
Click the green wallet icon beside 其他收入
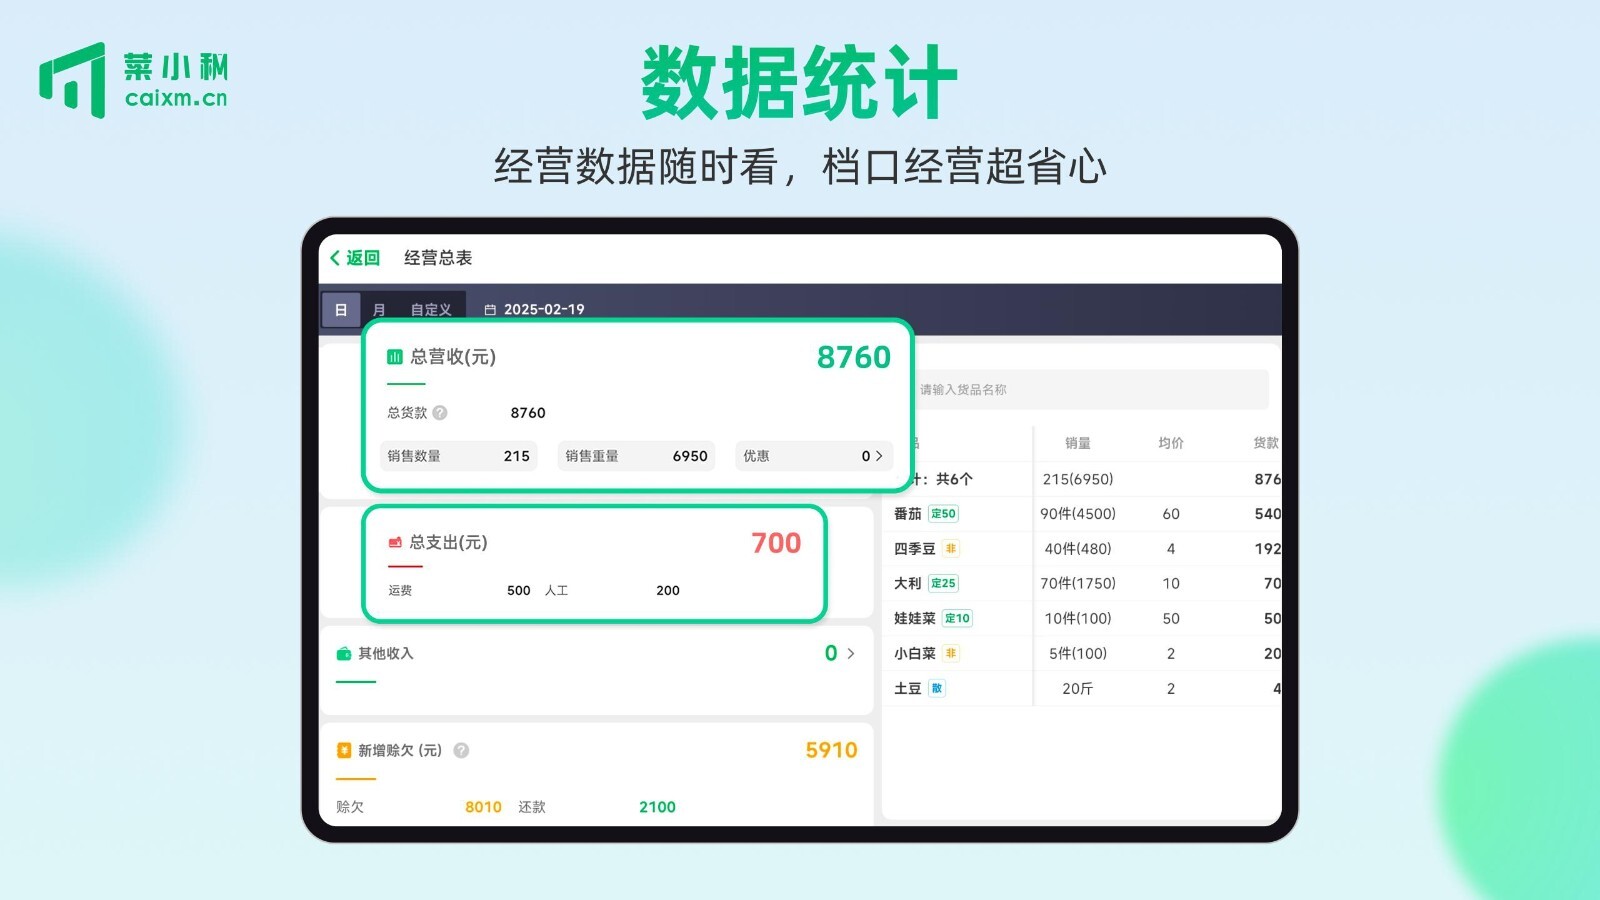(x=344, y=654)
